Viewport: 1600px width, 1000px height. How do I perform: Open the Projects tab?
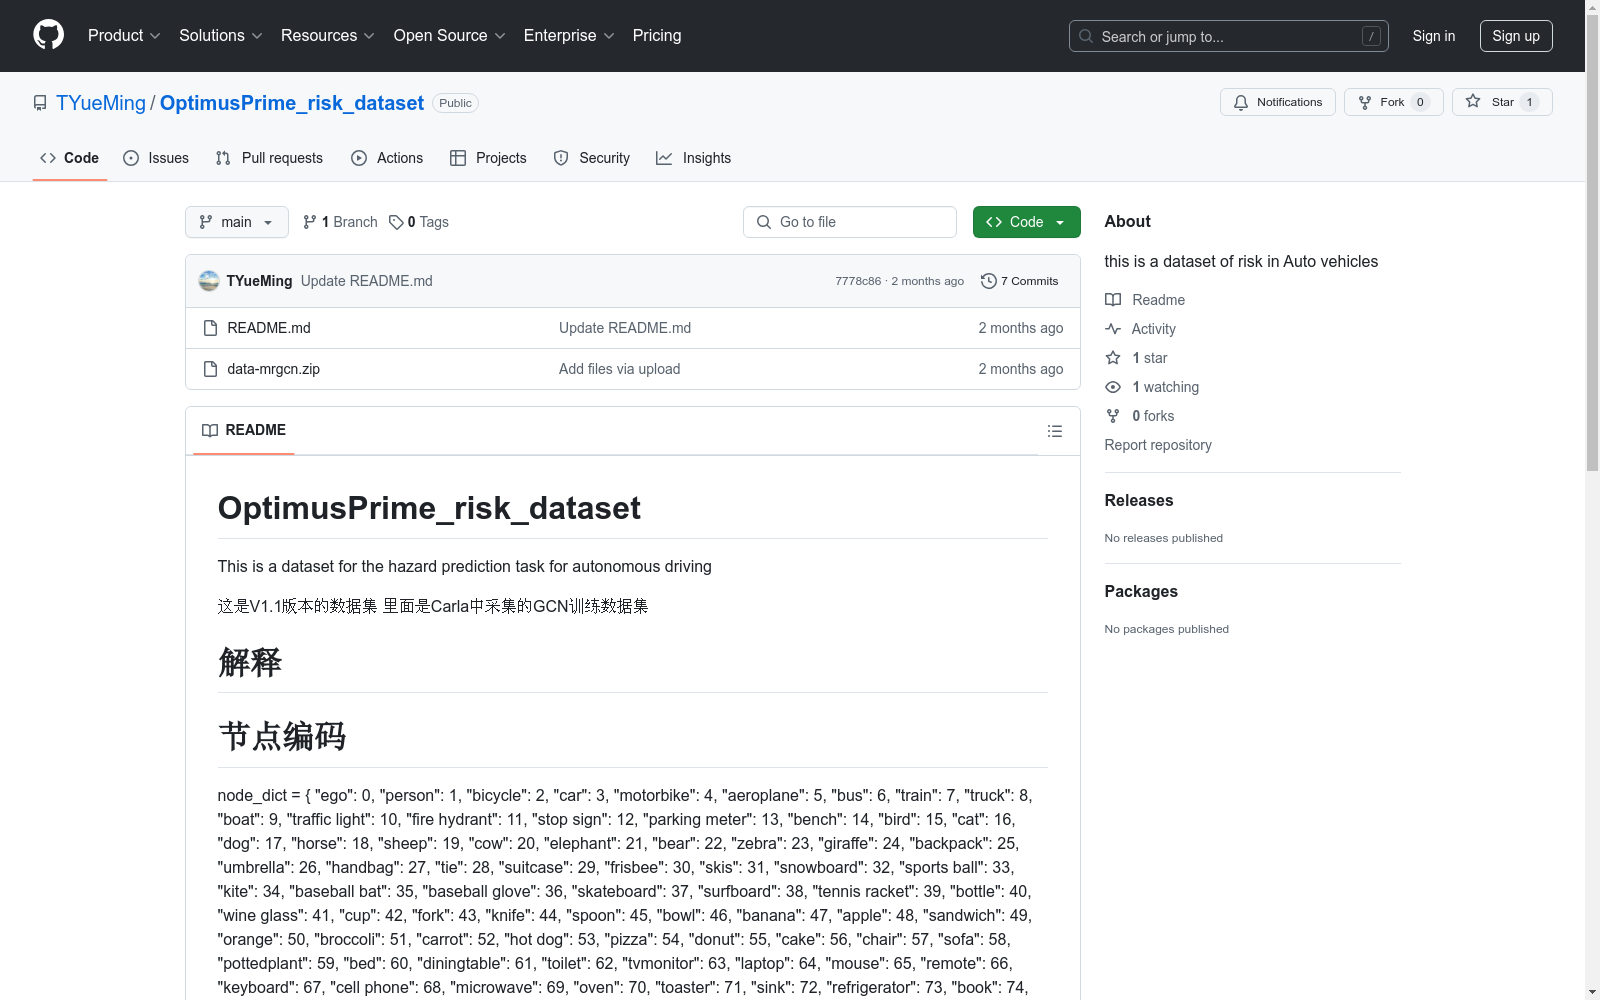click(488, 158)
